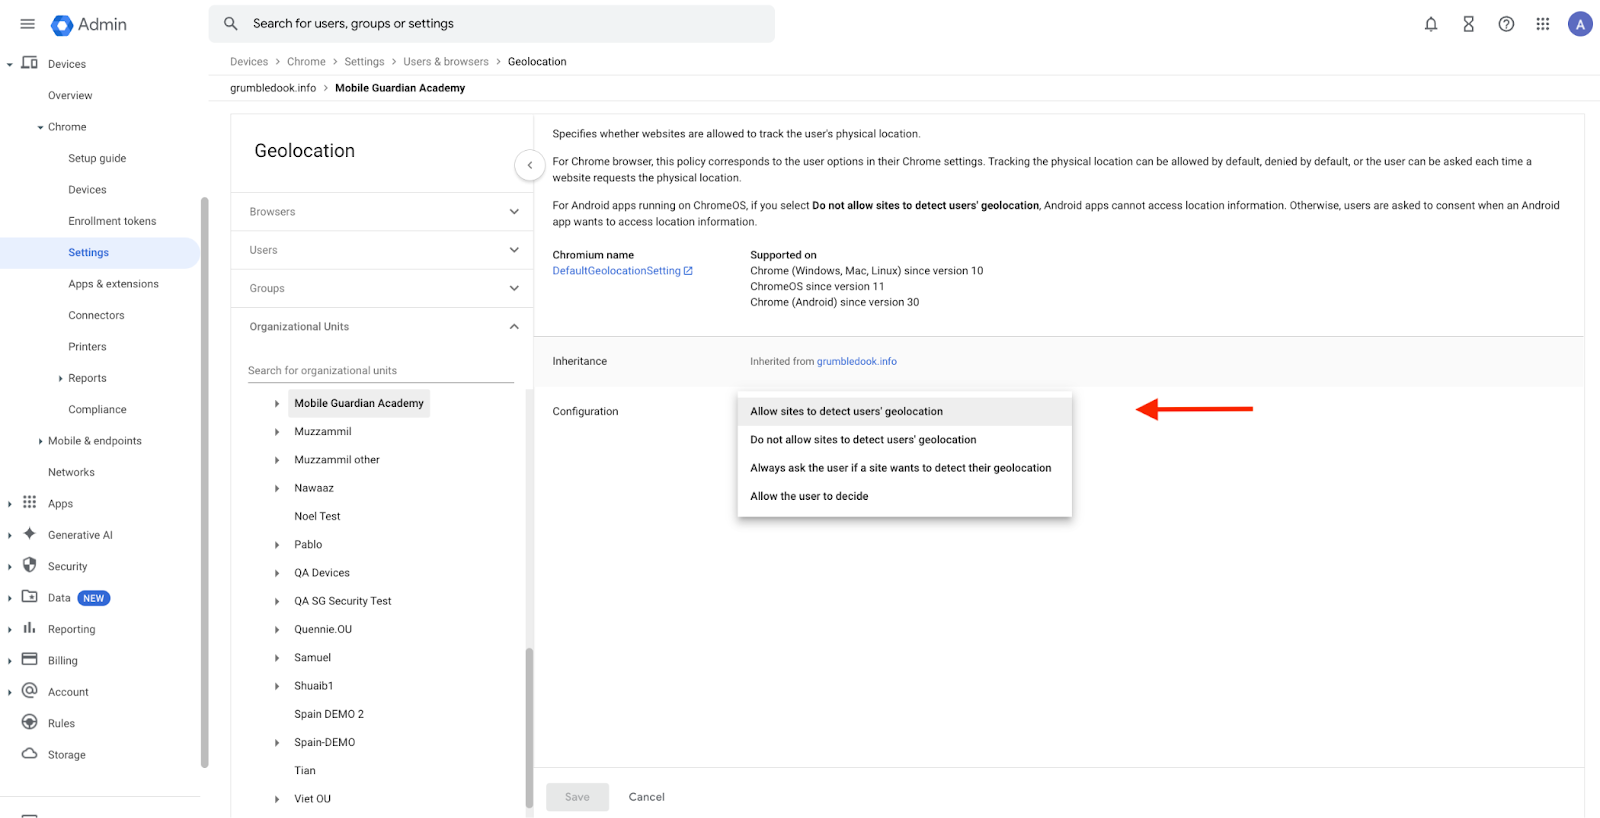Click external link icon beside DefaultGeolocationSetting
Image resolution: width=1600 pixels, height=818 pixels.
tap(688, 271)
